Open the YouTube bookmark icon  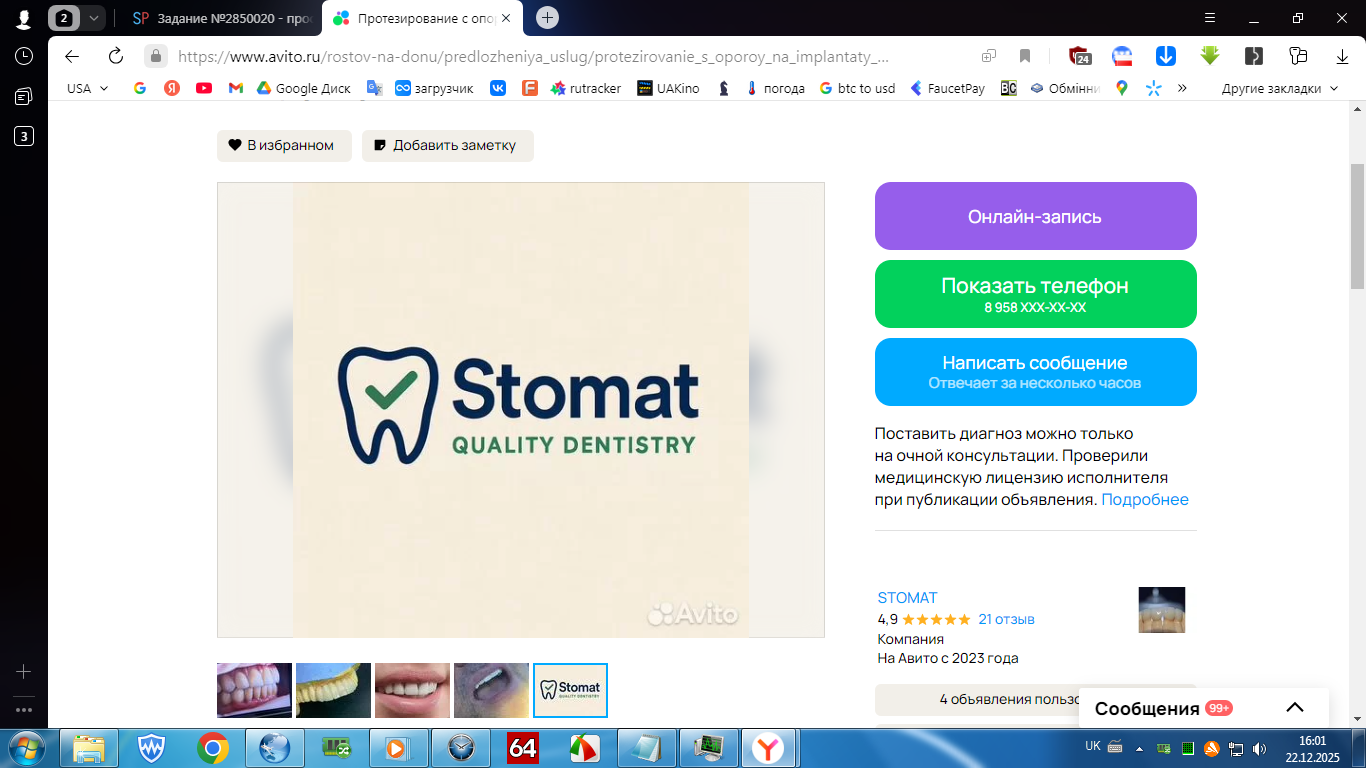click(x=204, y=88)
